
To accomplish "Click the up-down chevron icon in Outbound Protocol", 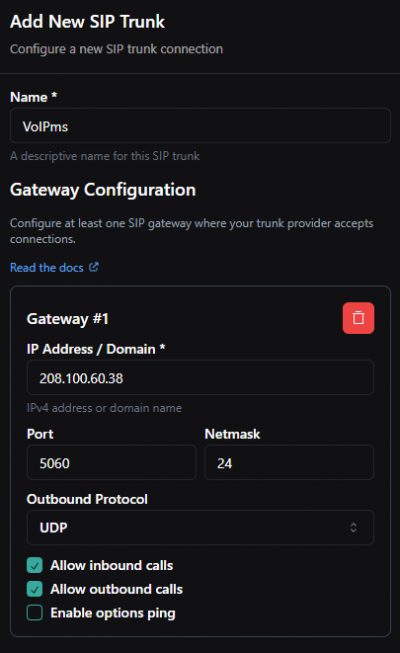I will tap(353, 528).
